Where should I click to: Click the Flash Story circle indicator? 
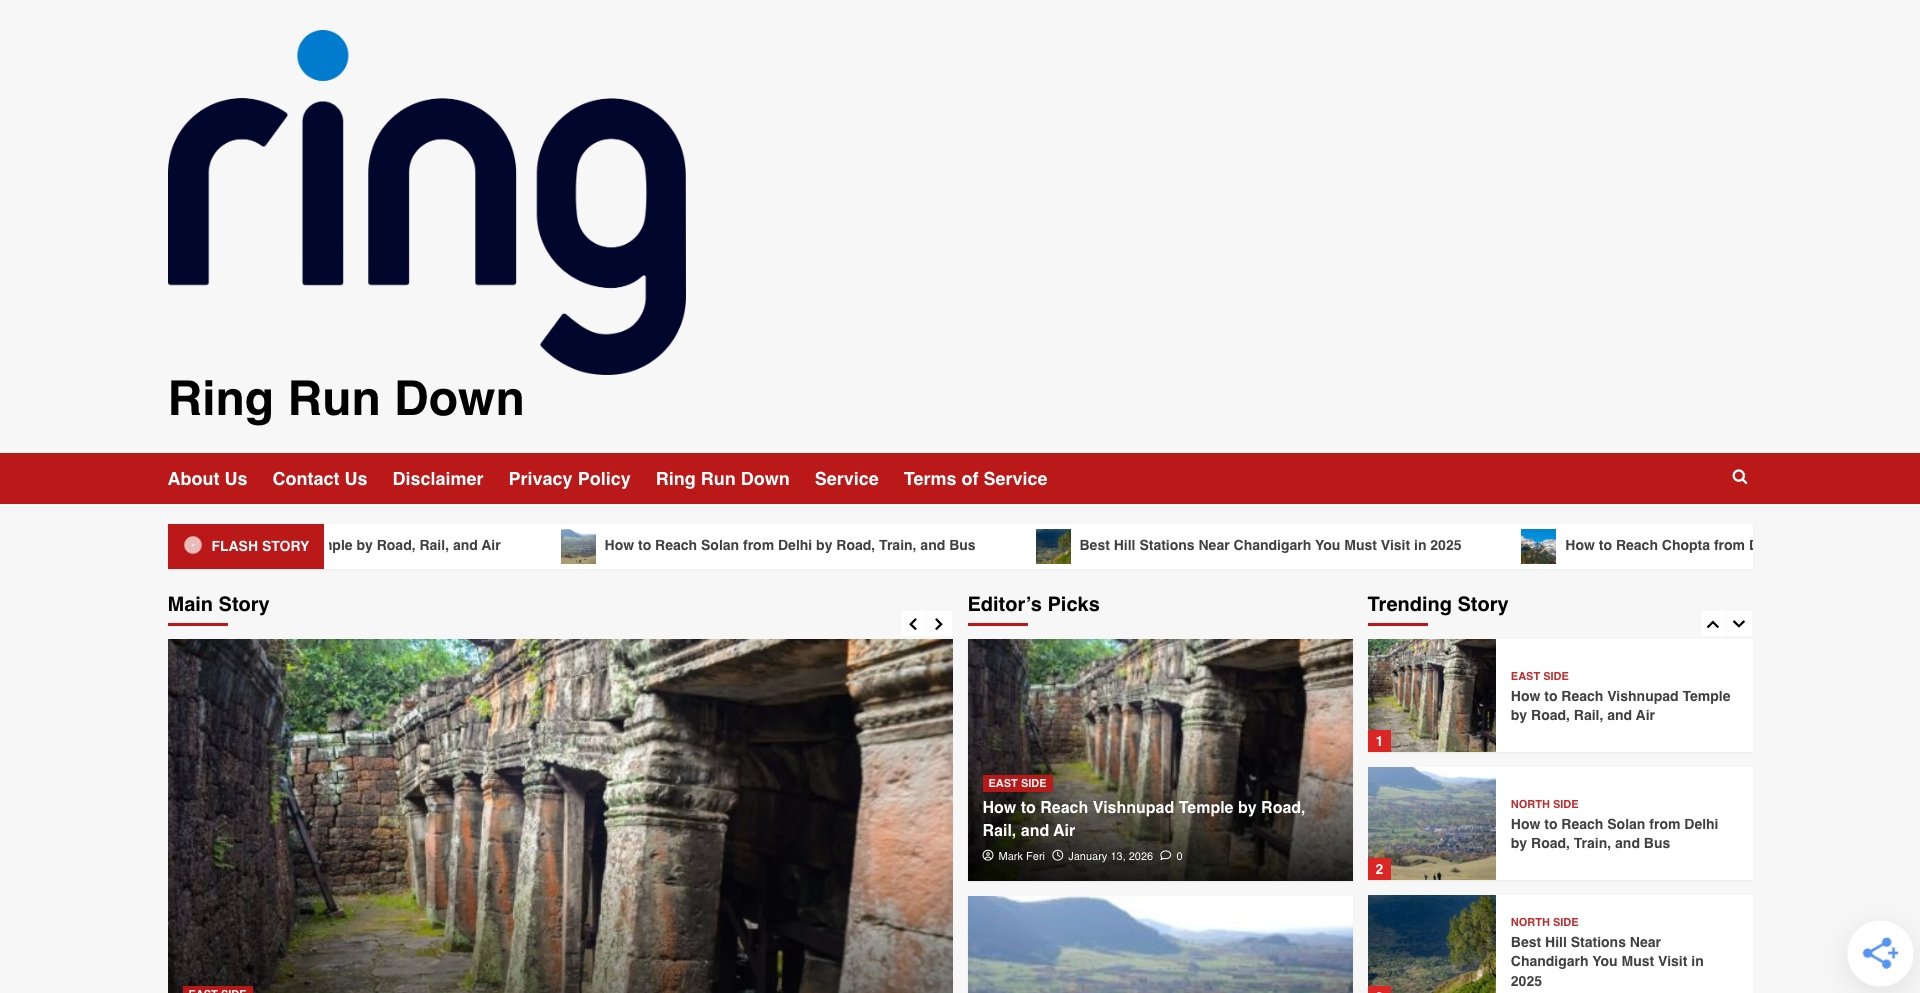tap(193, 546)
